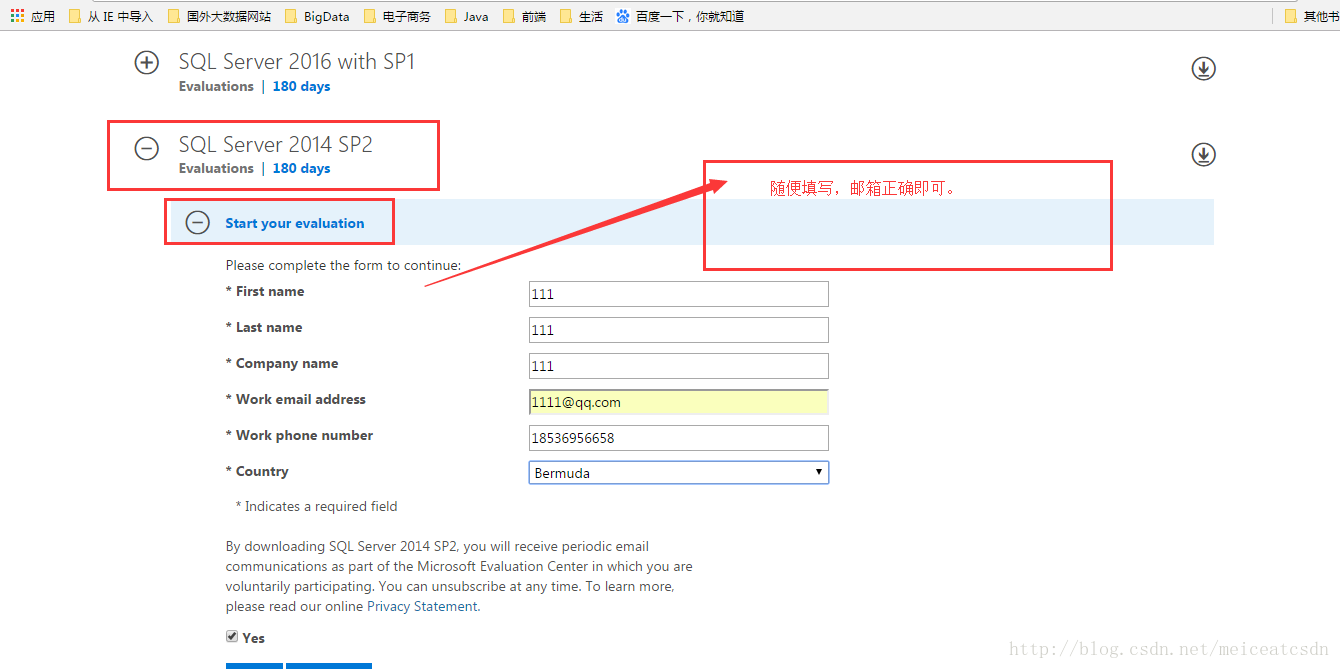Click the '* Work phone number' label
Screen dimensions: 1340x669
(299, 435)
